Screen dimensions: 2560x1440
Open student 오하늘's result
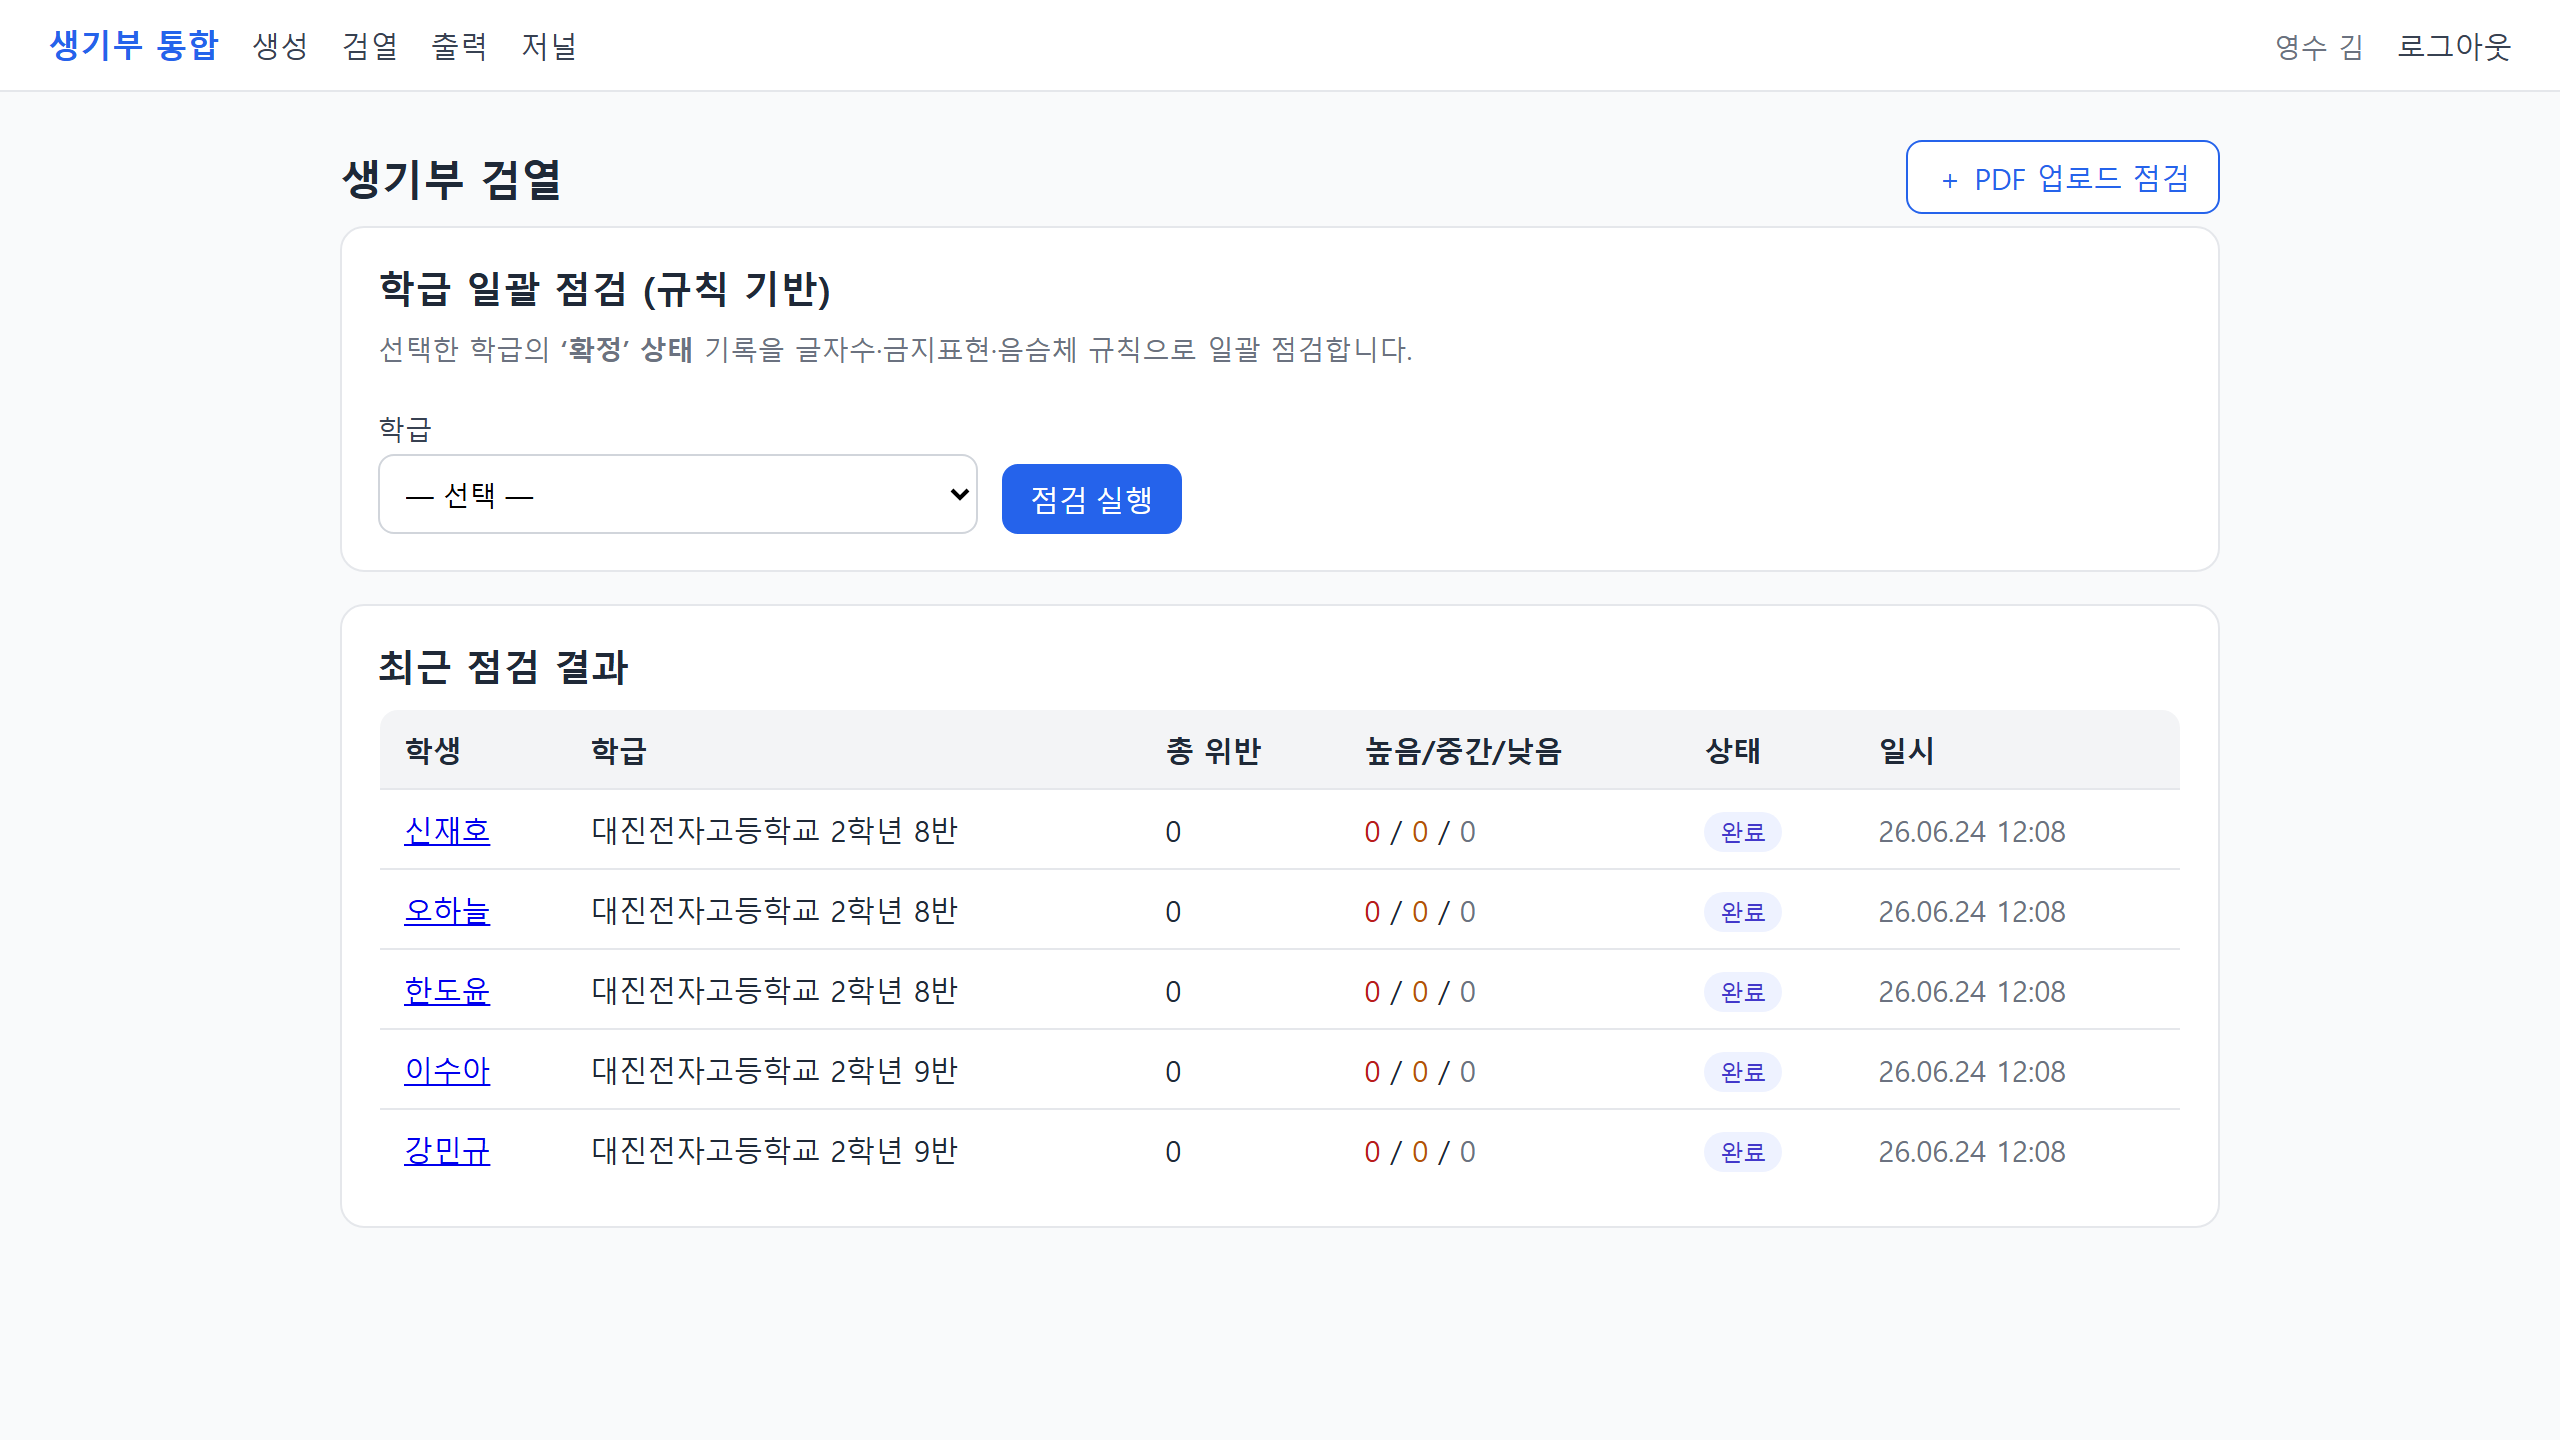(x=447, y=910)
